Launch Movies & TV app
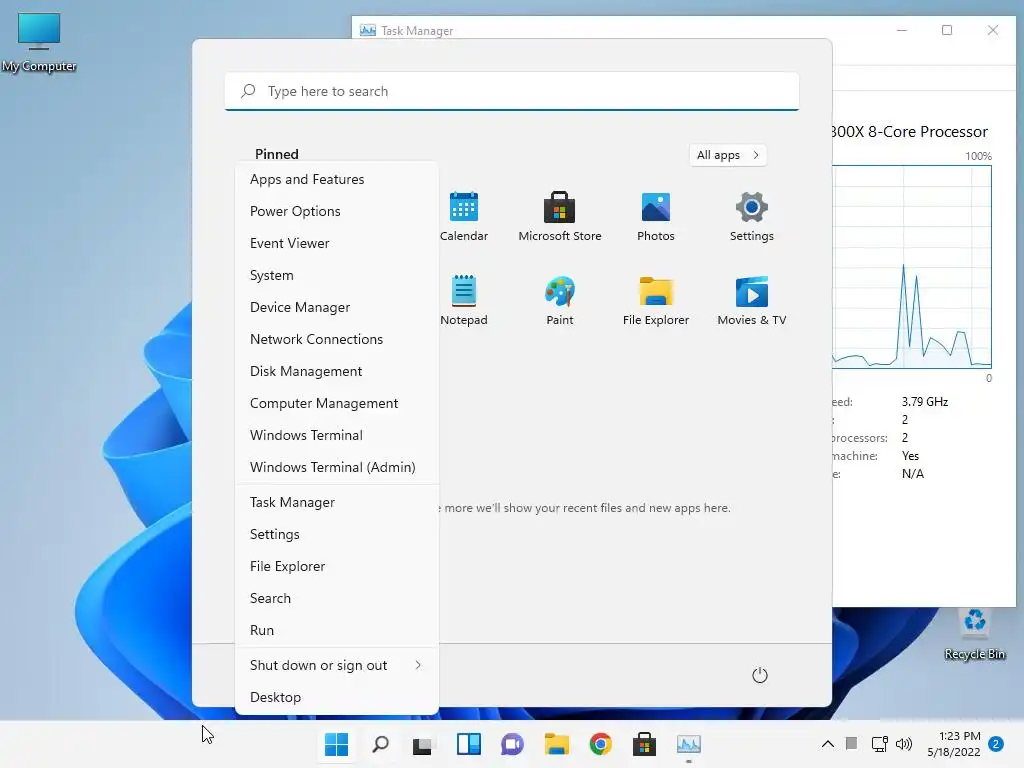 click(x=752, y=300)
